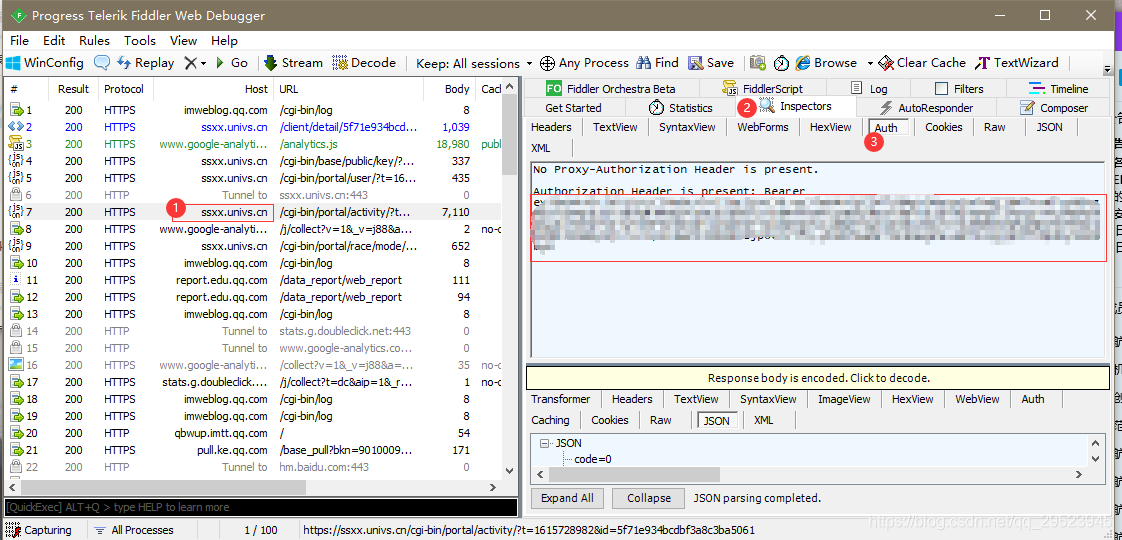Click the stopwatch timer icon in the toolbar

tap(781, 63)
